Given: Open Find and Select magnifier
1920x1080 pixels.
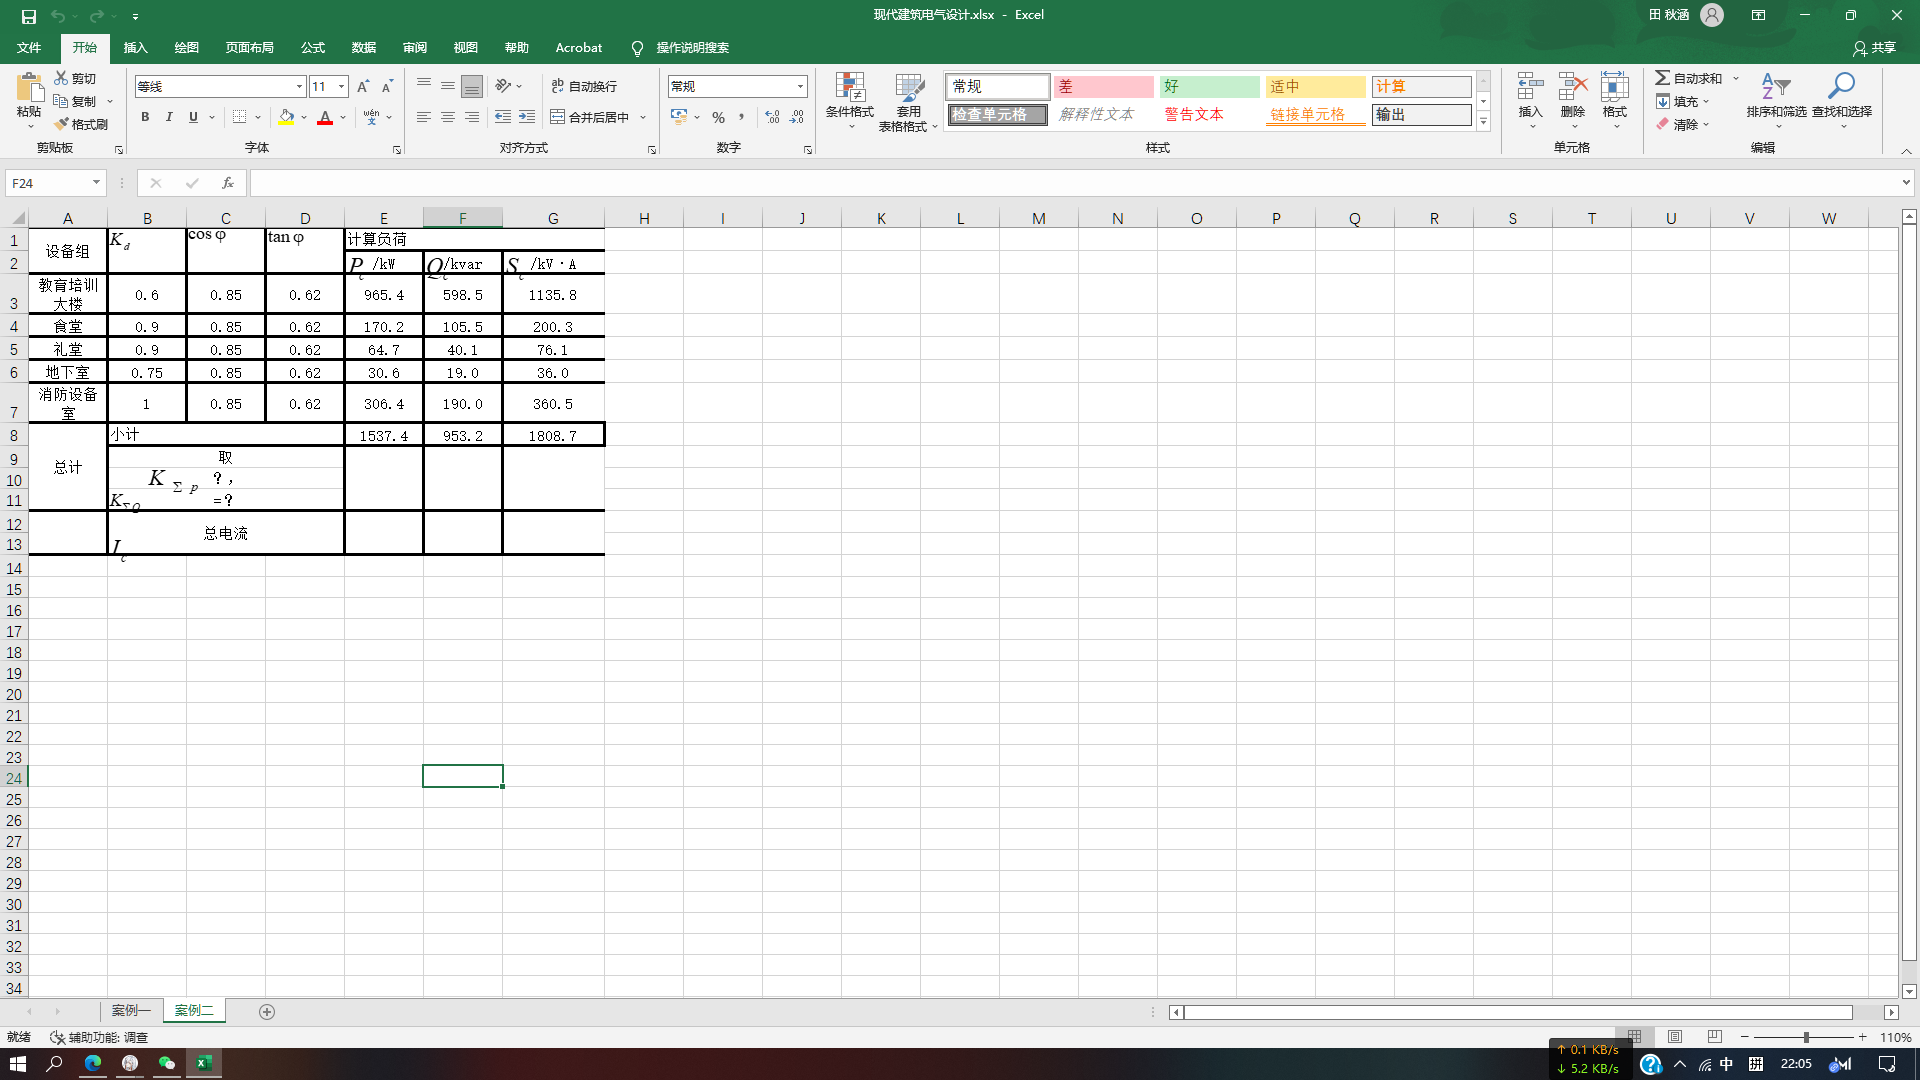Looking at the screenshot, I should tap(1842, 100).
